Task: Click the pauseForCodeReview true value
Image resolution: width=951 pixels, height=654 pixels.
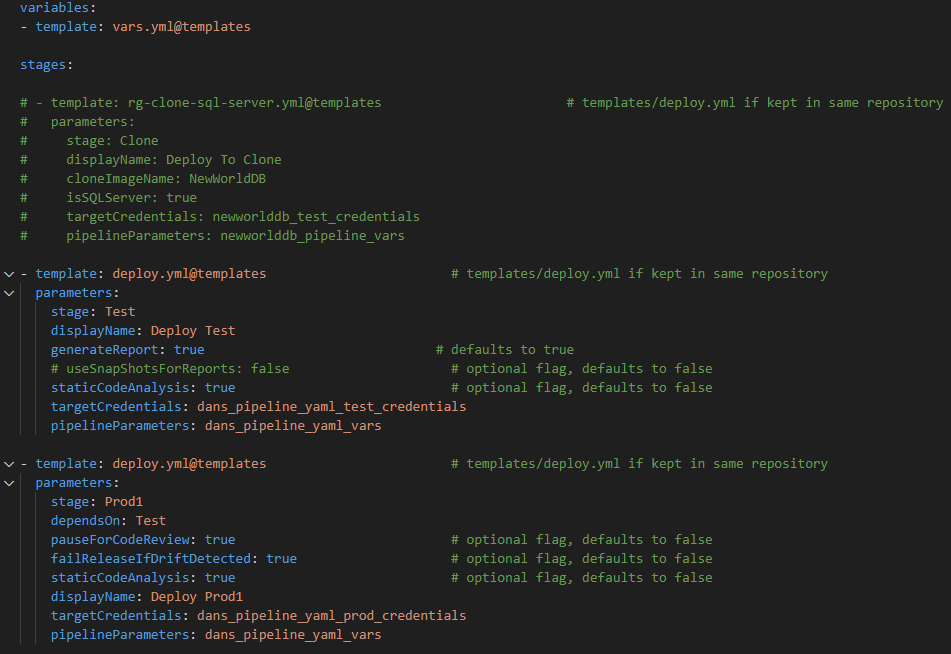Action: click(x=220, y=539)
